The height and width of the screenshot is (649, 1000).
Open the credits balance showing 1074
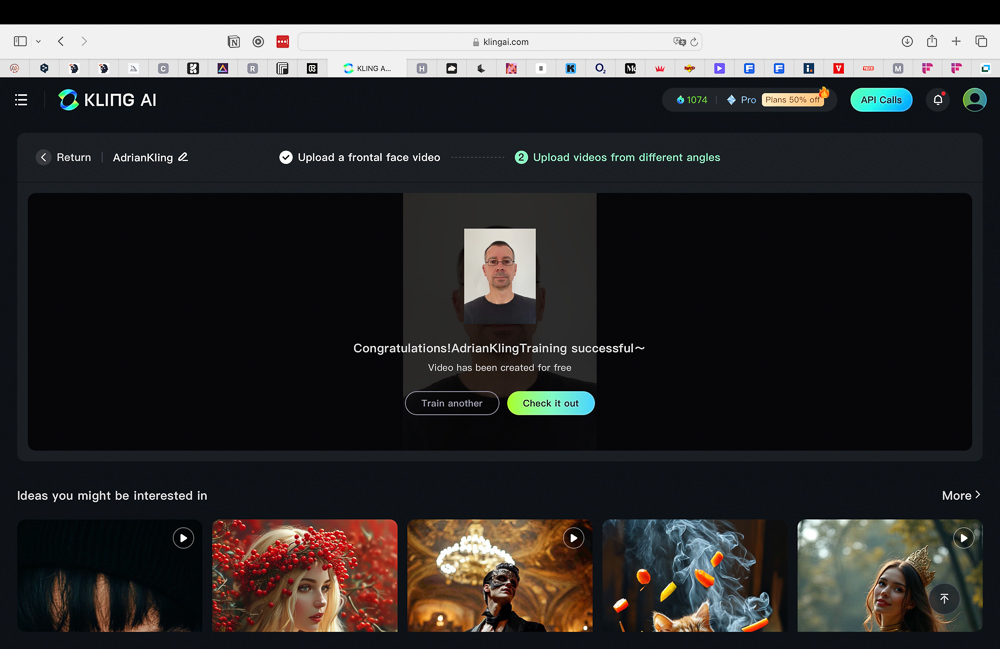(692, 100)
